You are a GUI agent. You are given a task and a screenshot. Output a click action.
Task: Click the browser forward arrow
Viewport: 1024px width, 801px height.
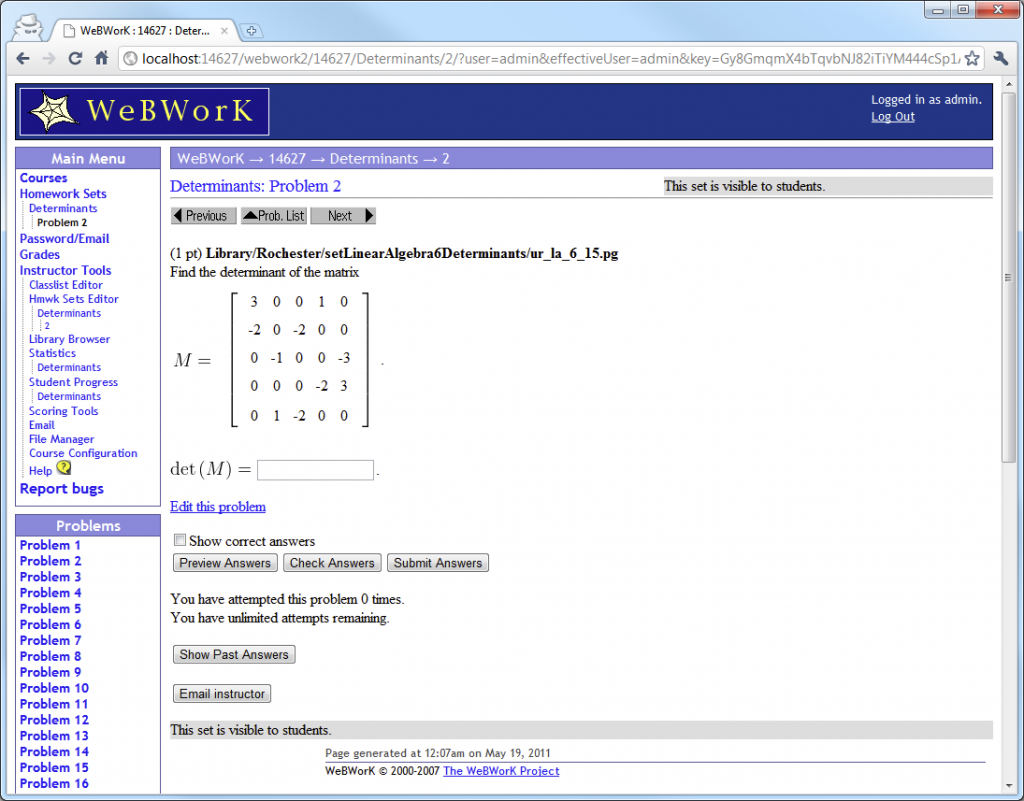tap(49, 58)
